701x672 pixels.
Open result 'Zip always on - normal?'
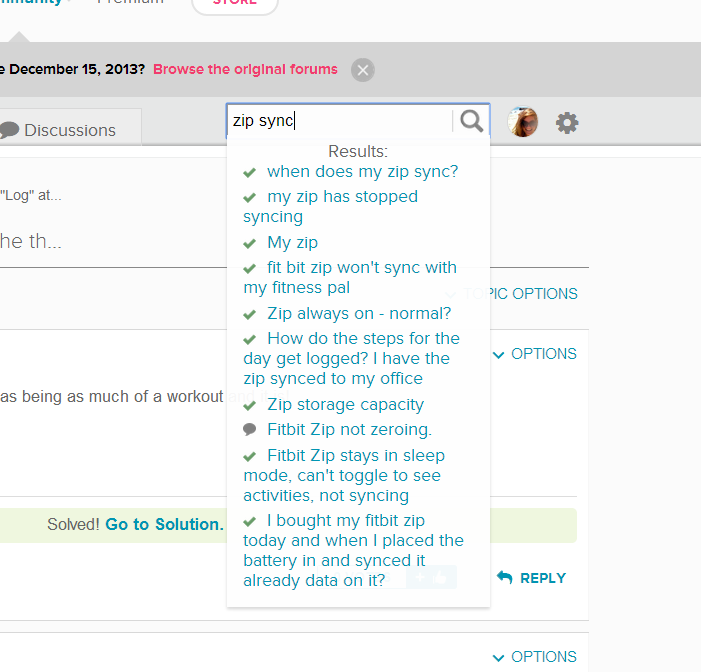(359, 313)
